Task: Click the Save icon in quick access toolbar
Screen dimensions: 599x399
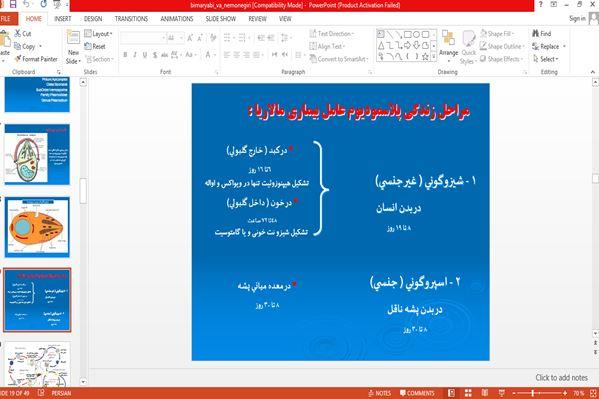Action: (x=13, y=5)
